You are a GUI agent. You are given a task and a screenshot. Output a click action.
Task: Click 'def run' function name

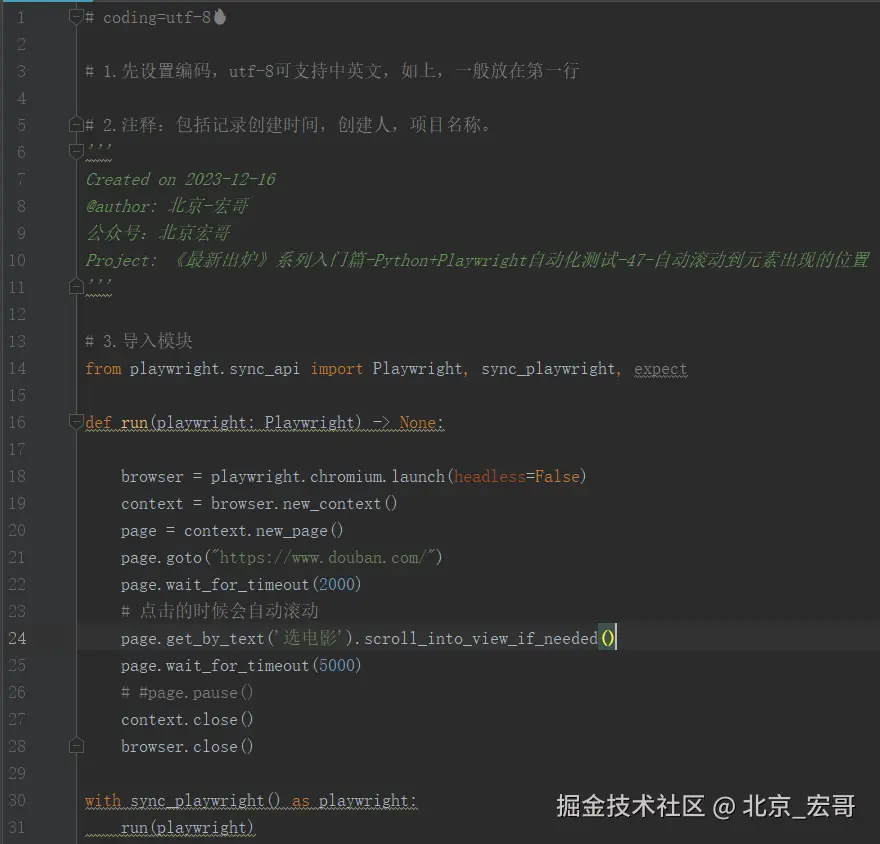[x=134, y=422]
